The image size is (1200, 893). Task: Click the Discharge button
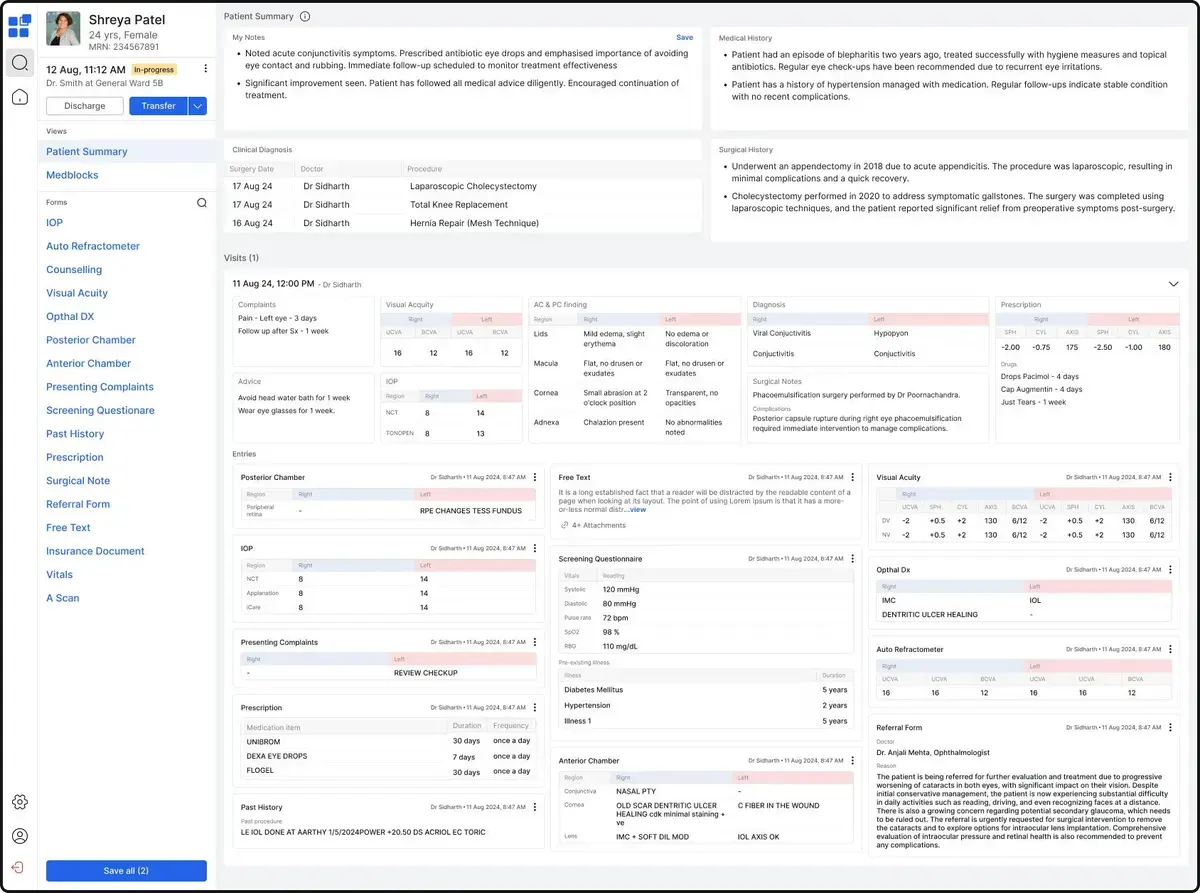pyautogui.click(x=85, y=106)
